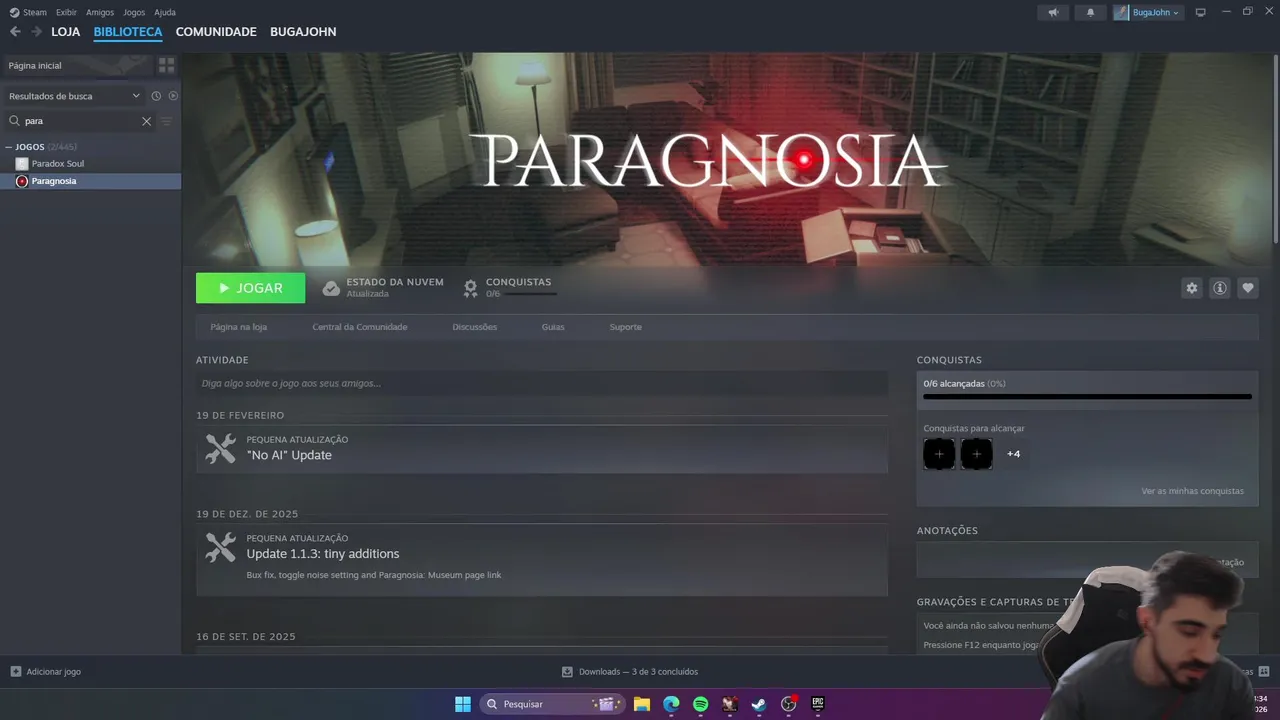Open the Exibir menu
Viewport: 1280px width, 720px height.
[66, 12]
